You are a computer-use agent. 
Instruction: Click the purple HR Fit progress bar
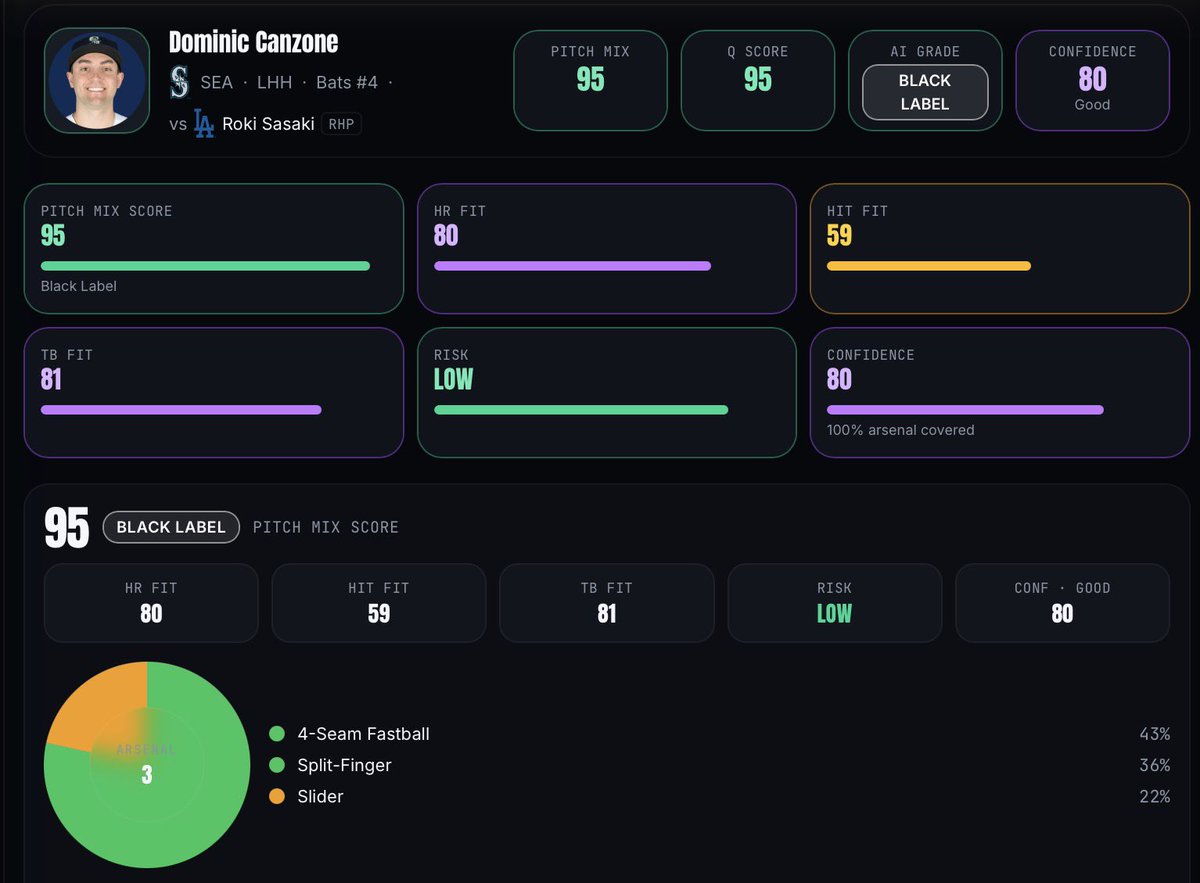click(x=572, y=266)
